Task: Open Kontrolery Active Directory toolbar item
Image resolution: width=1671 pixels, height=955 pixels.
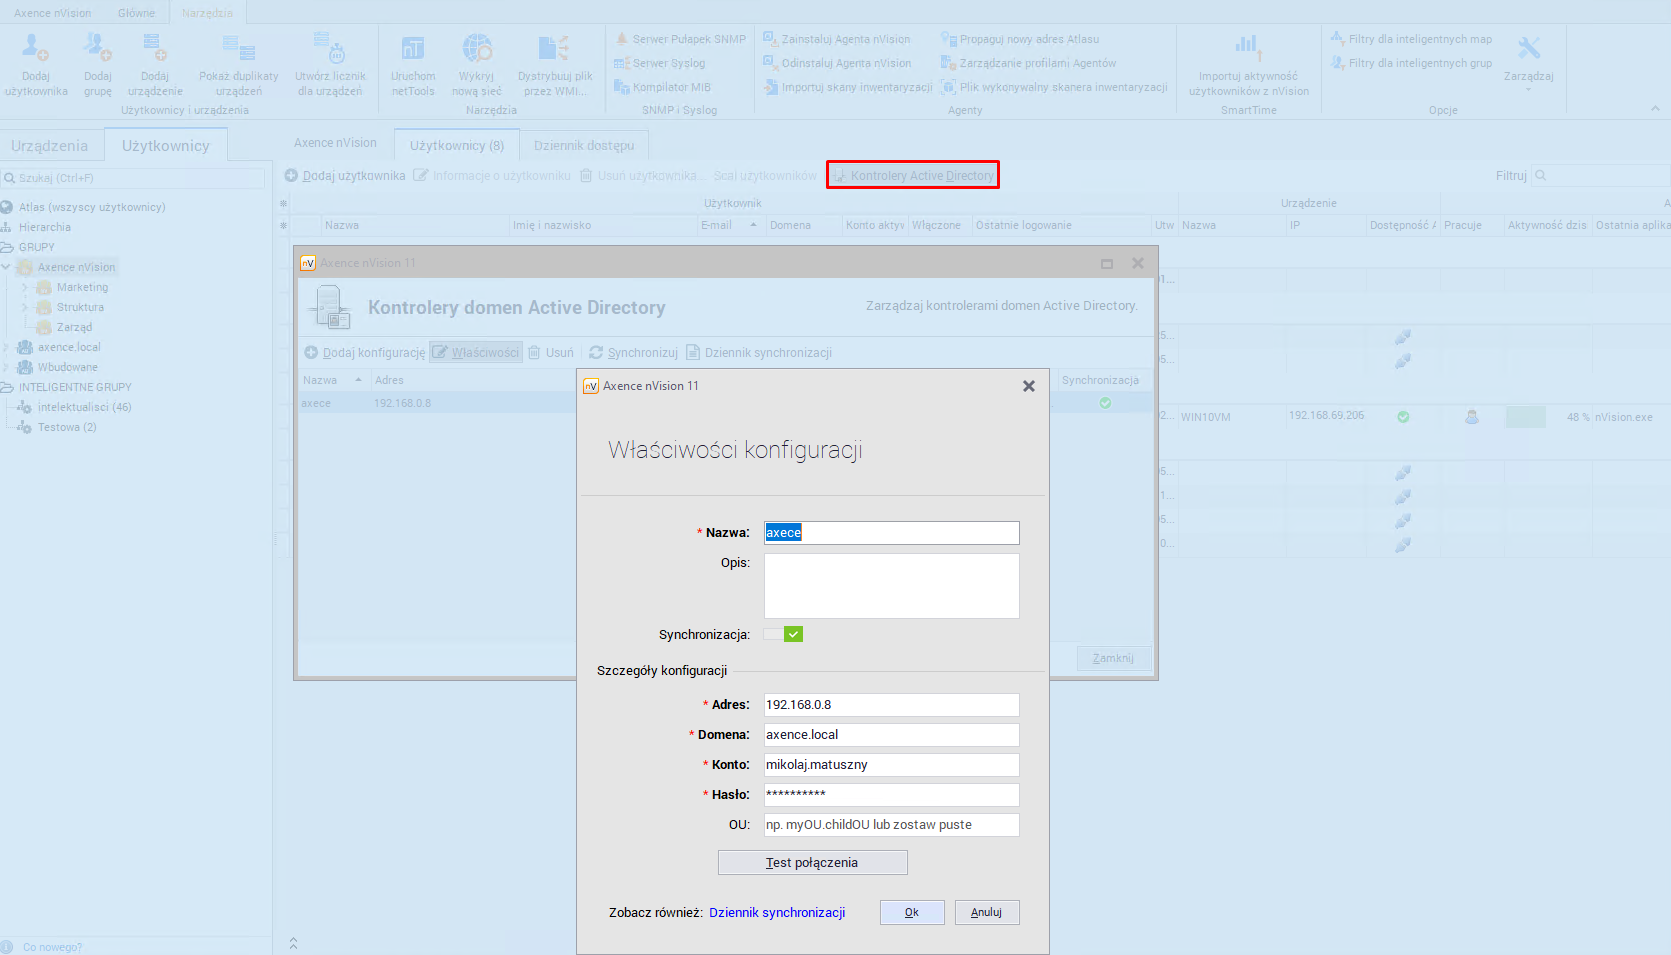Action: [913, 176]
